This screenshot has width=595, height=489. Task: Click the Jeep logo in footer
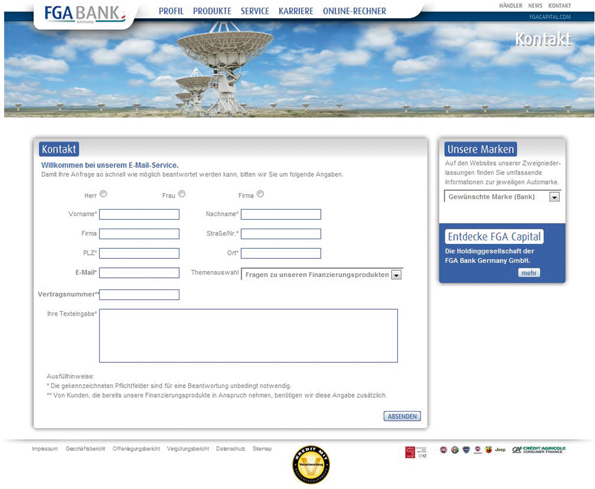coord(500,450)
